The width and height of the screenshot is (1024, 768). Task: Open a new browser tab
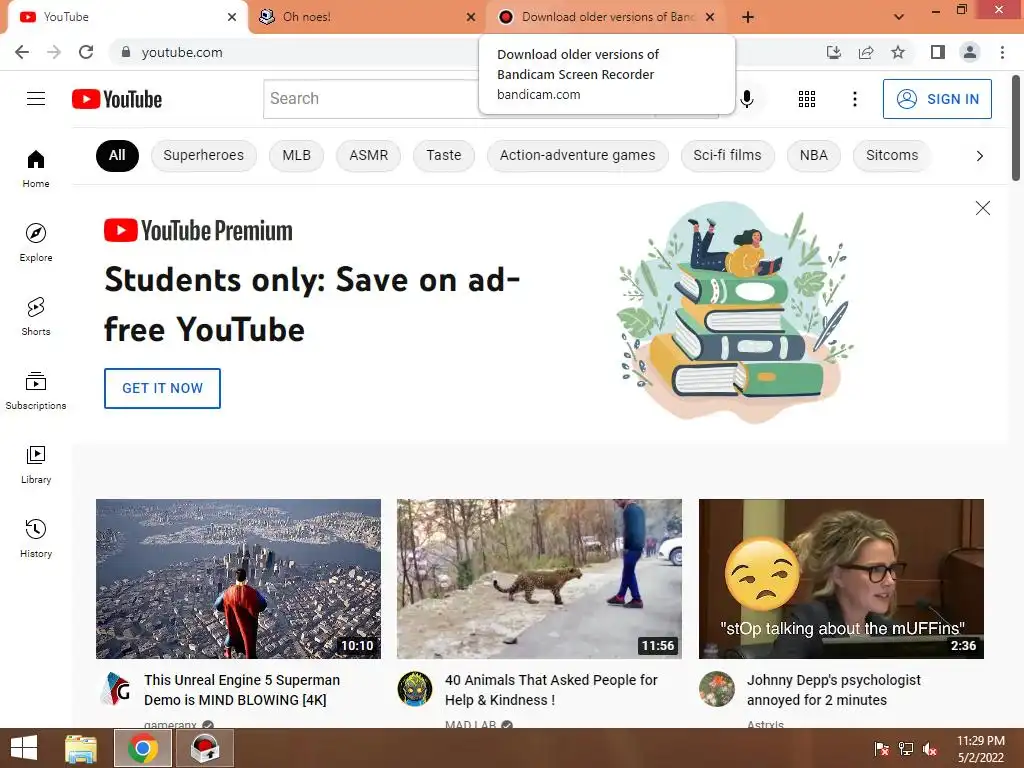tap(748, 17)
